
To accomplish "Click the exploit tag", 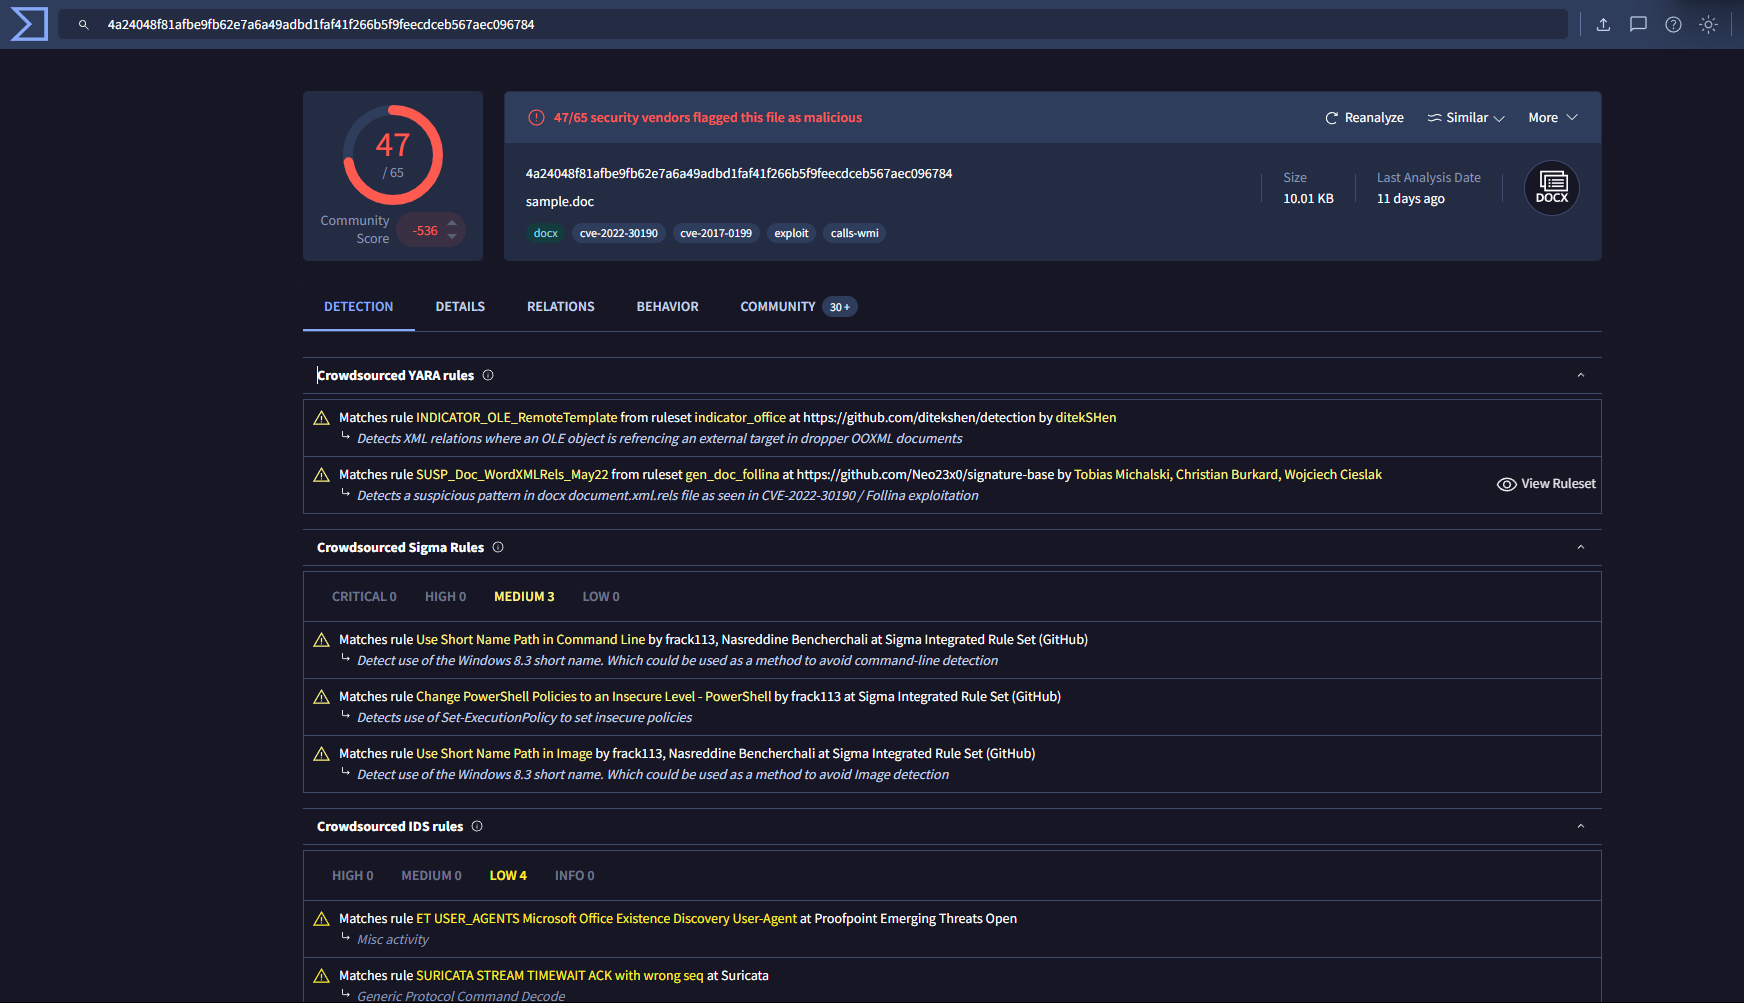I will (791, 234).
